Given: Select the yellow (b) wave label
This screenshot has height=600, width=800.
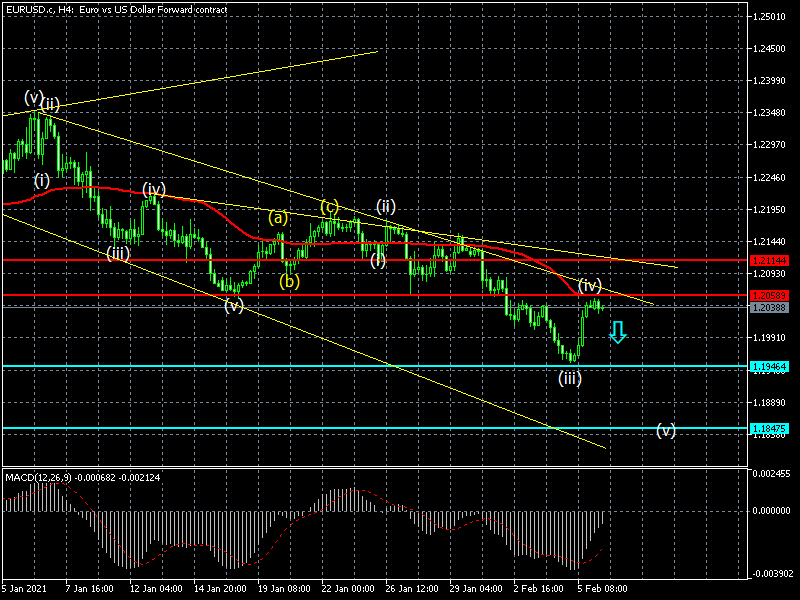Looking at the screenshot, I should (x=289, y=282).
